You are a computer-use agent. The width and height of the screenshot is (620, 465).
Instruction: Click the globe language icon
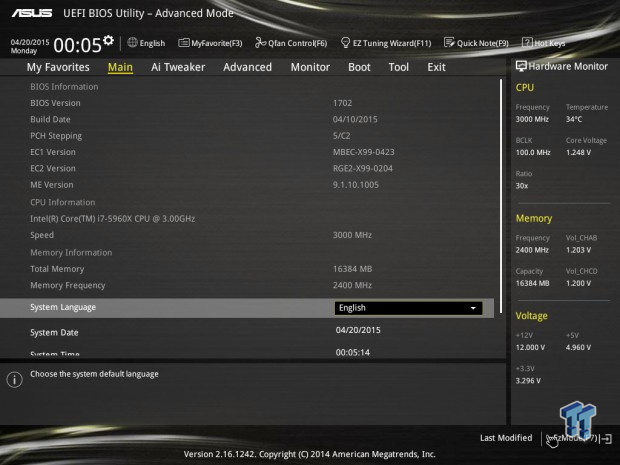click(132, 42)
